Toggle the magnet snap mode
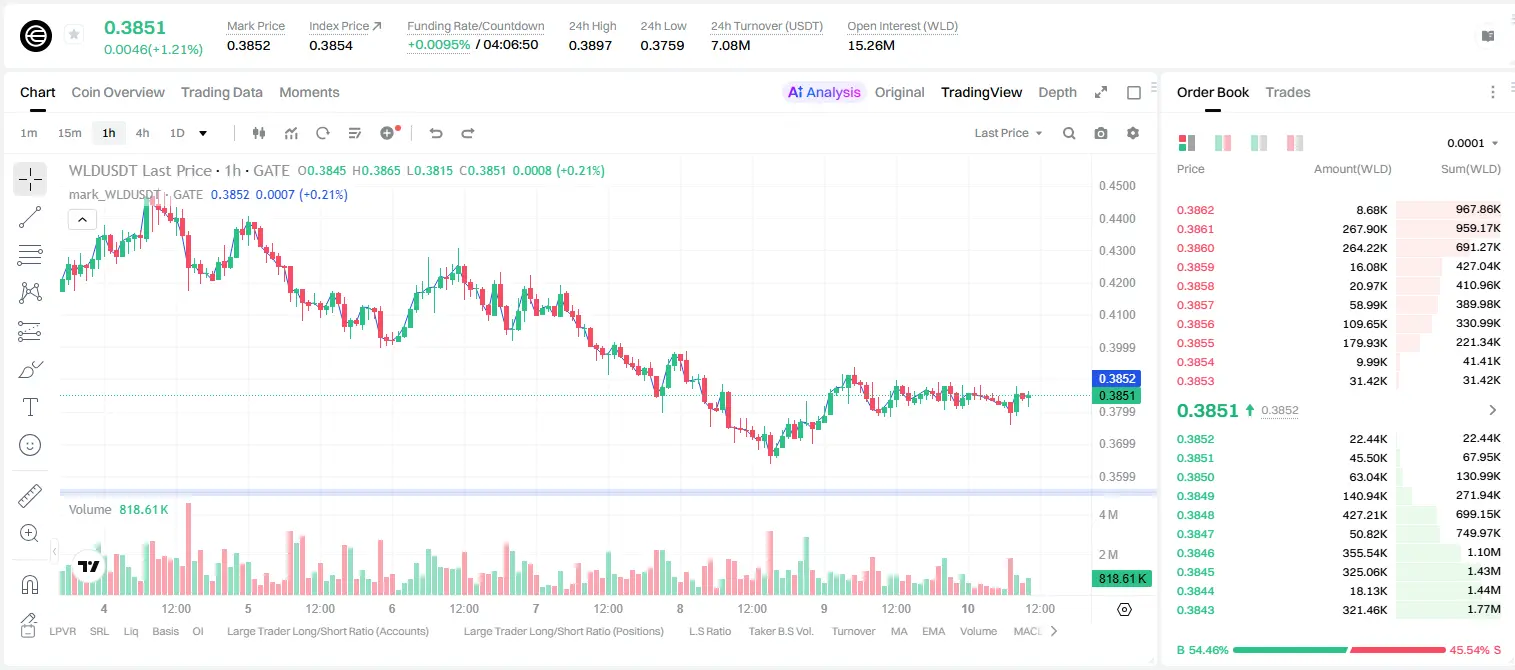The image size is (1515, 670). (30, 584)
